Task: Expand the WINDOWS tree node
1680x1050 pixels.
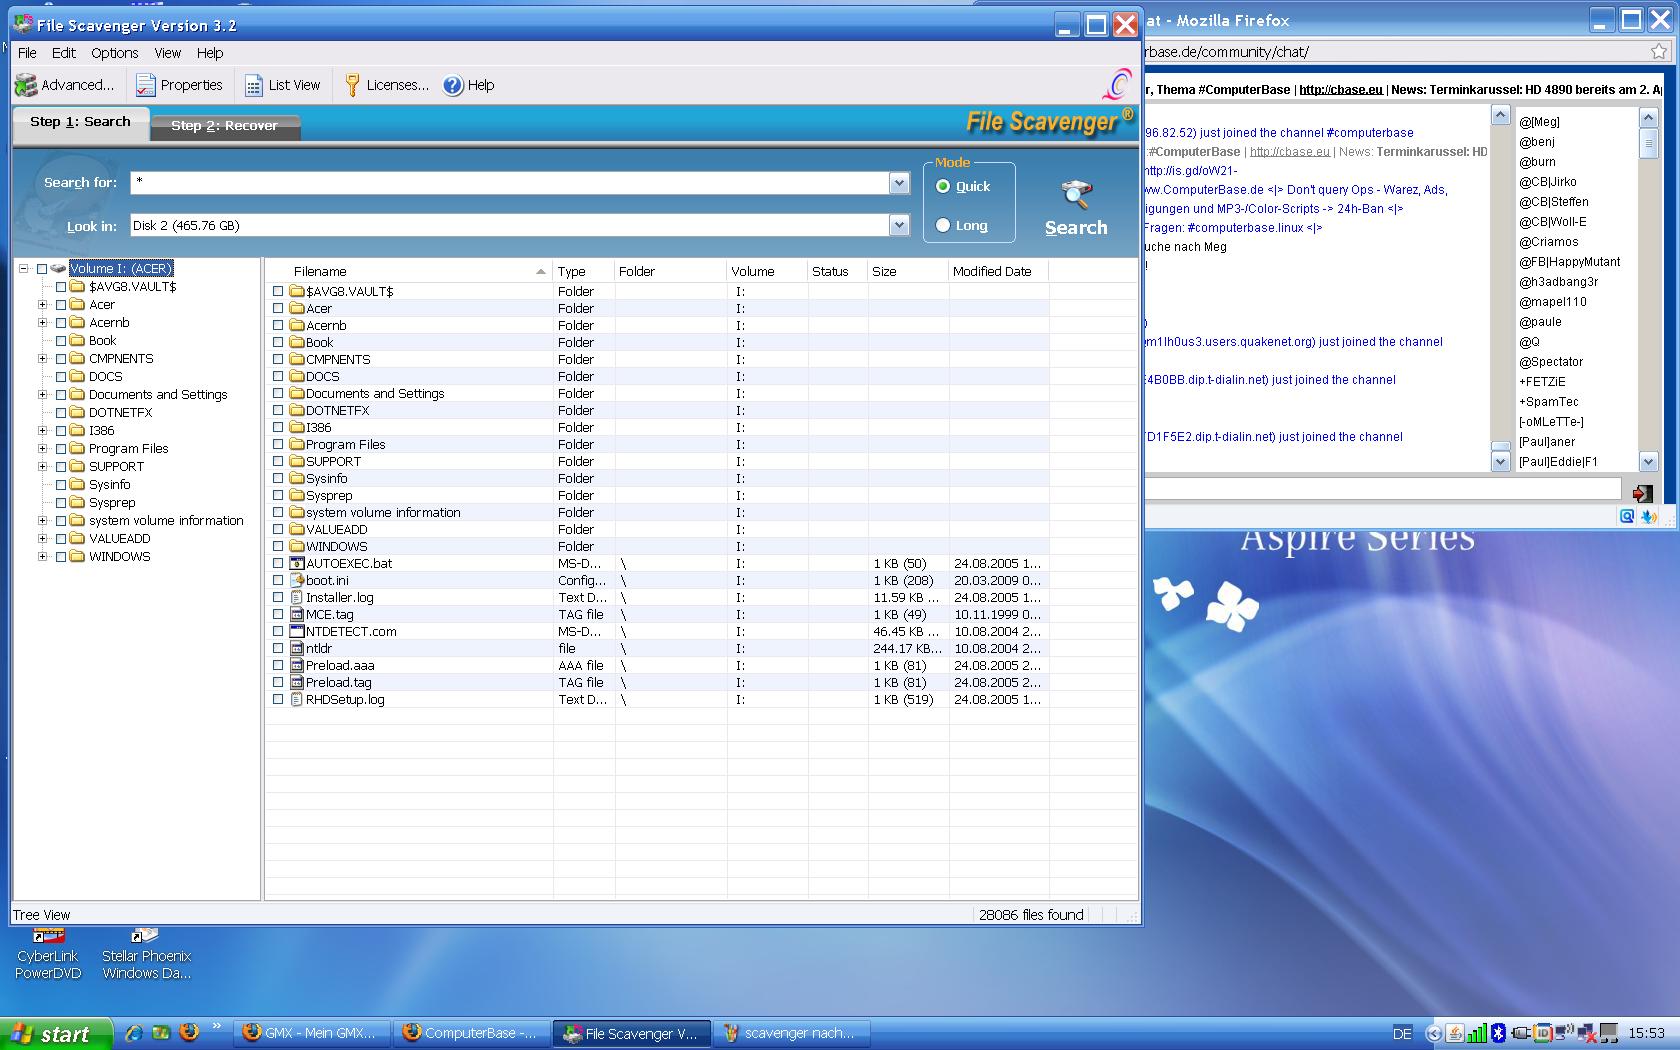Action: [42, 557]
